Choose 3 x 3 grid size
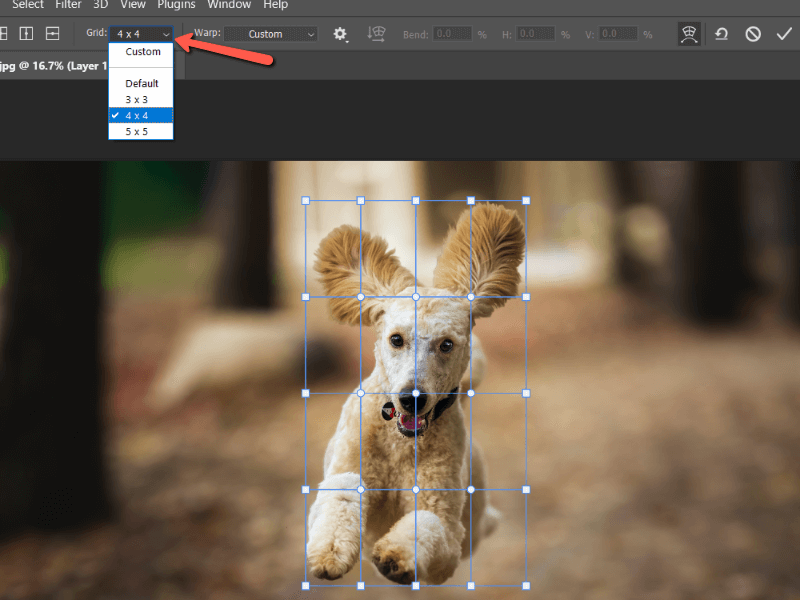 [141, 99]
